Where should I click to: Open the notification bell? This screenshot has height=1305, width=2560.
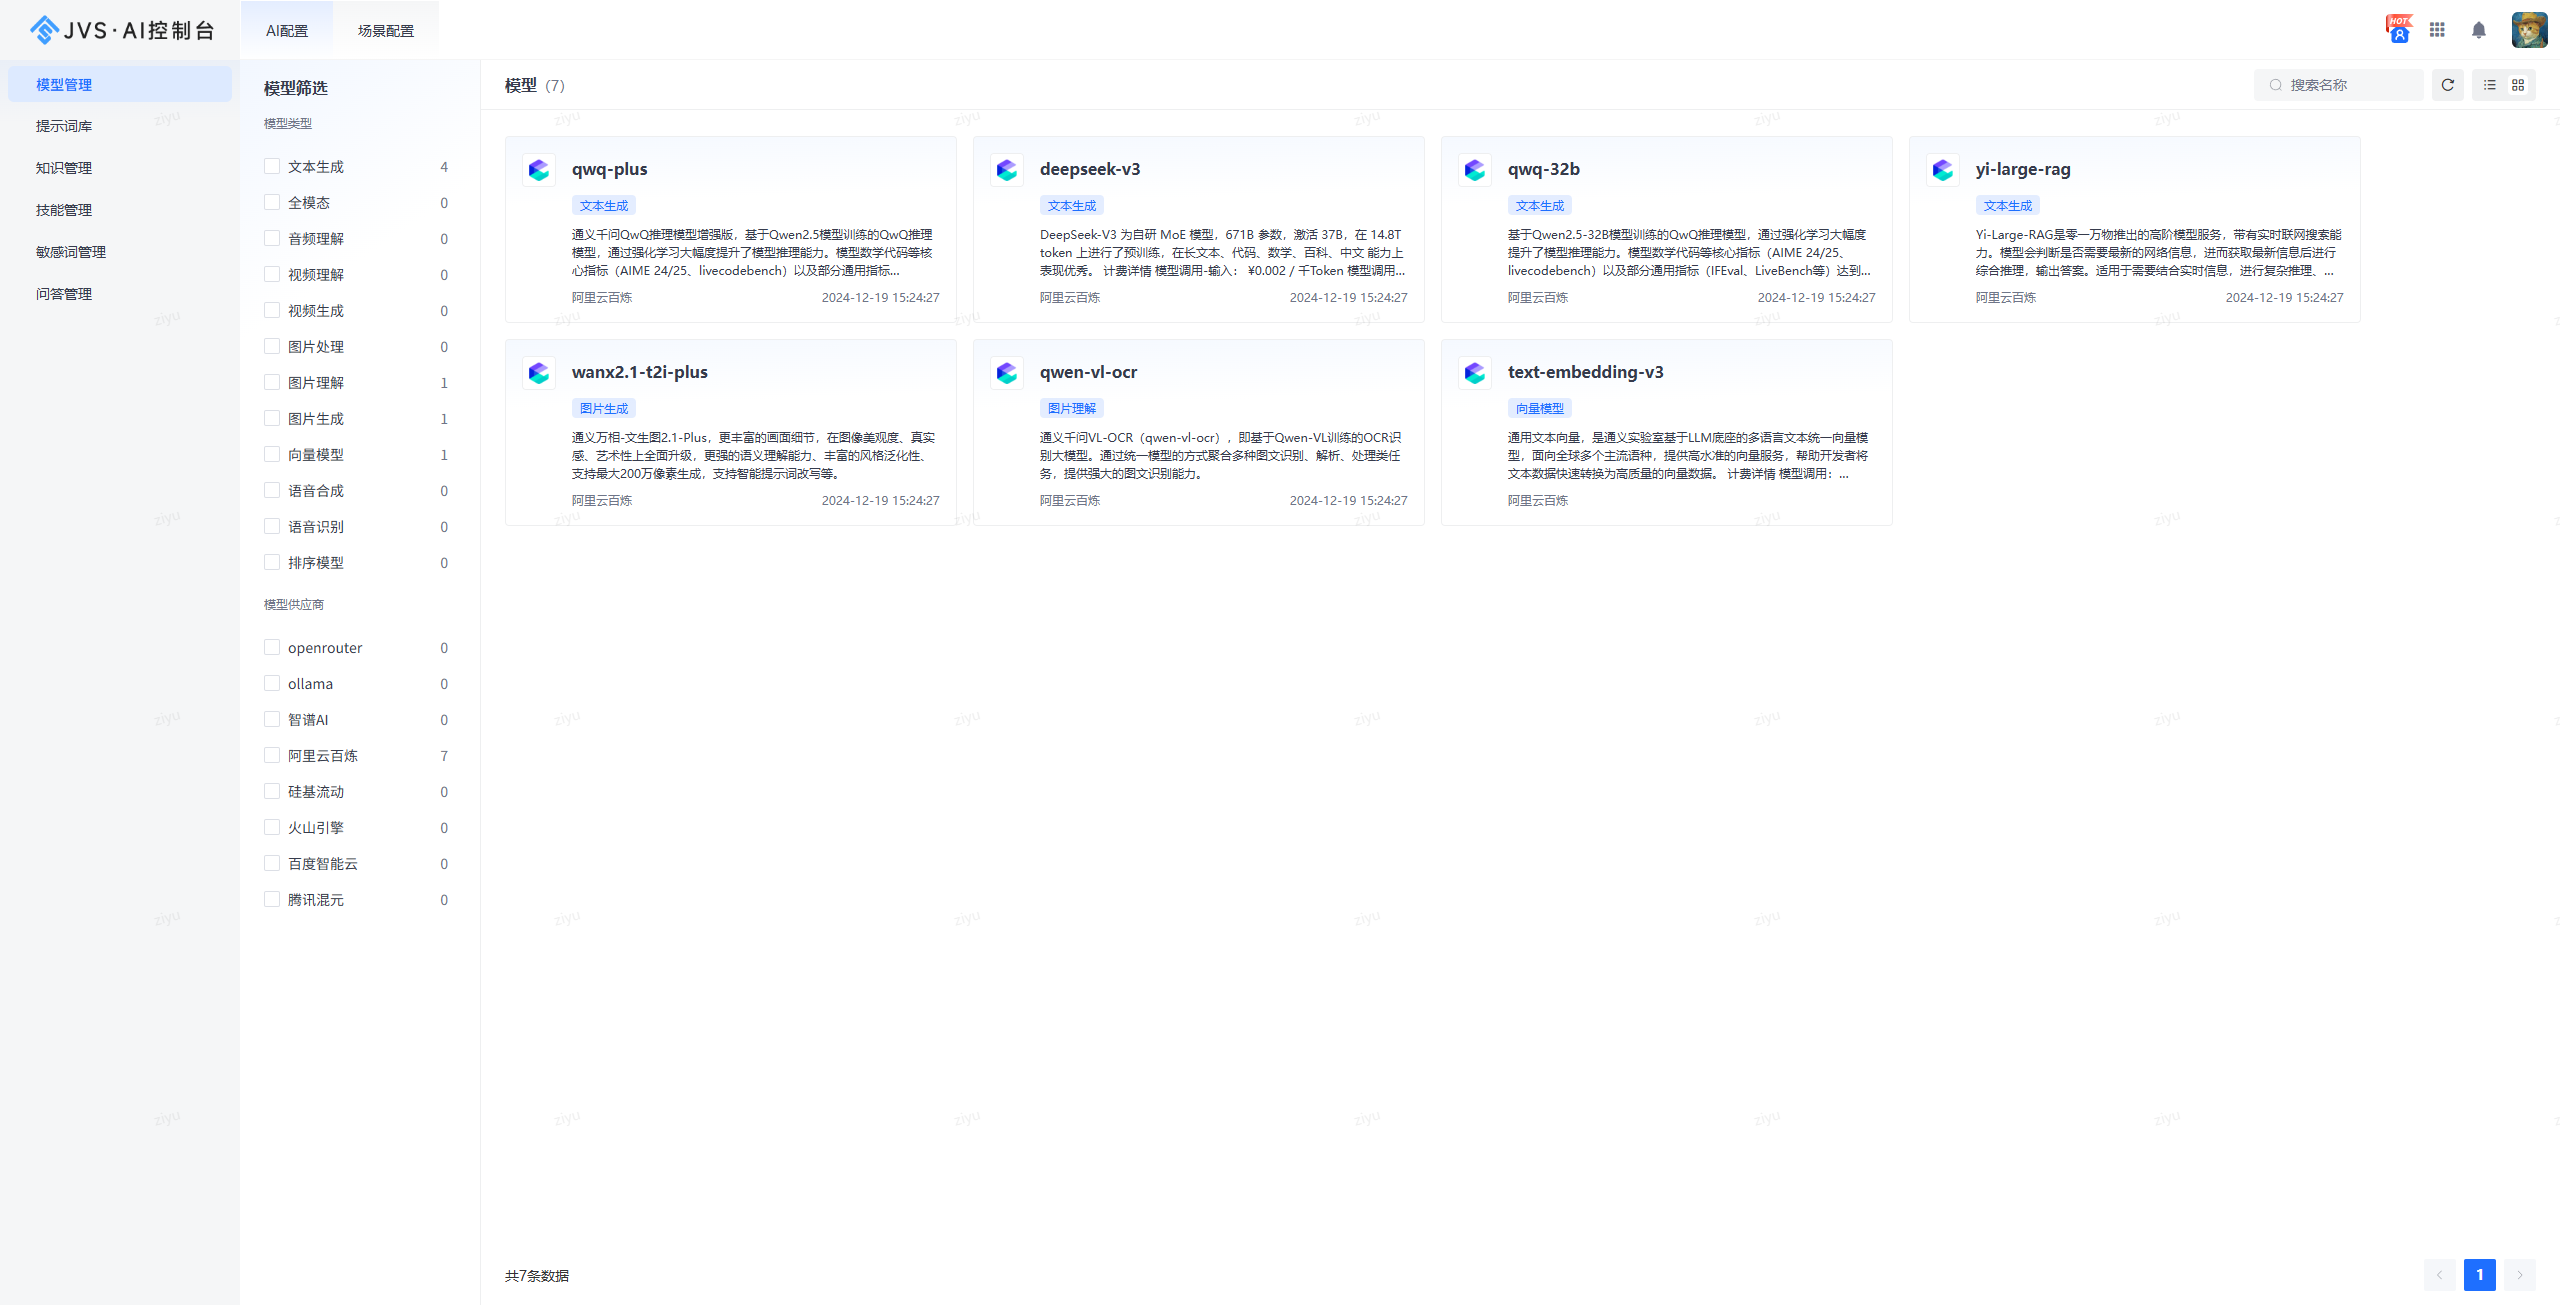click(2478, 30)
